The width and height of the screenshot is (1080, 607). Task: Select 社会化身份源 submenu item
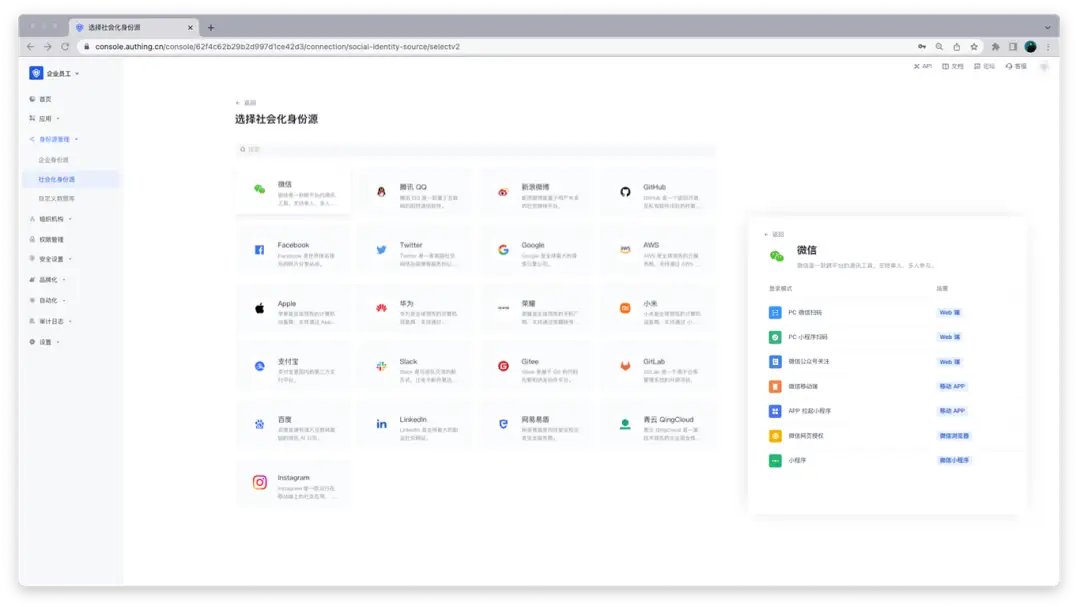56,179
